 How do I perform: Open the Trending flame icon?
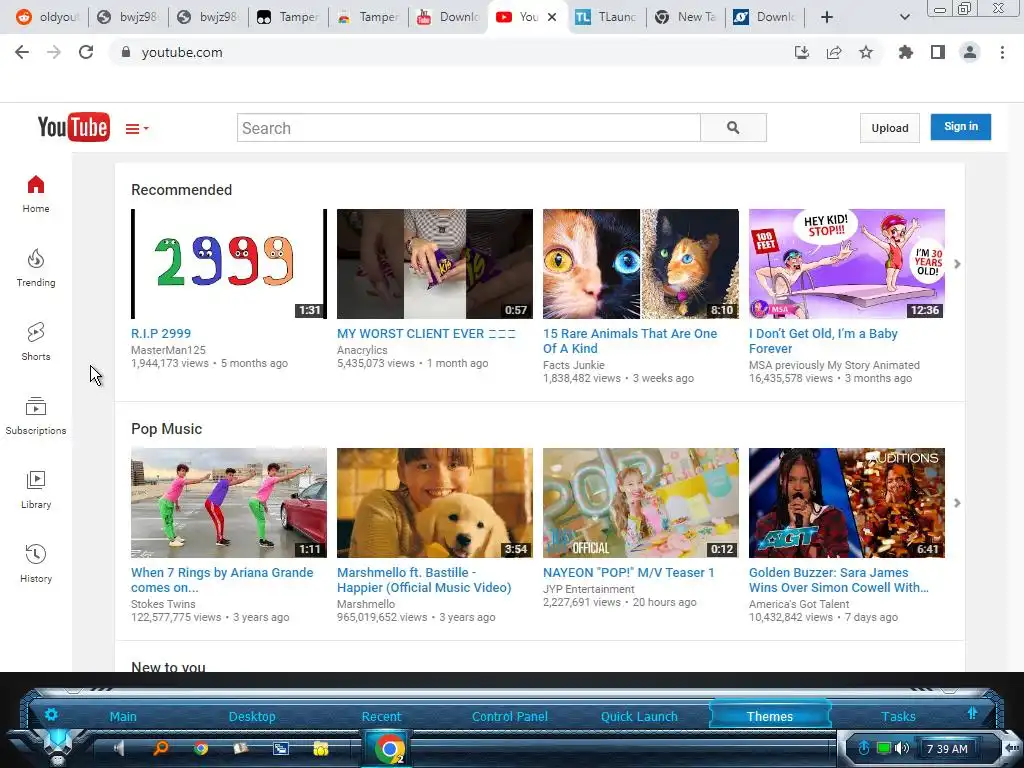tap(36, 259)
